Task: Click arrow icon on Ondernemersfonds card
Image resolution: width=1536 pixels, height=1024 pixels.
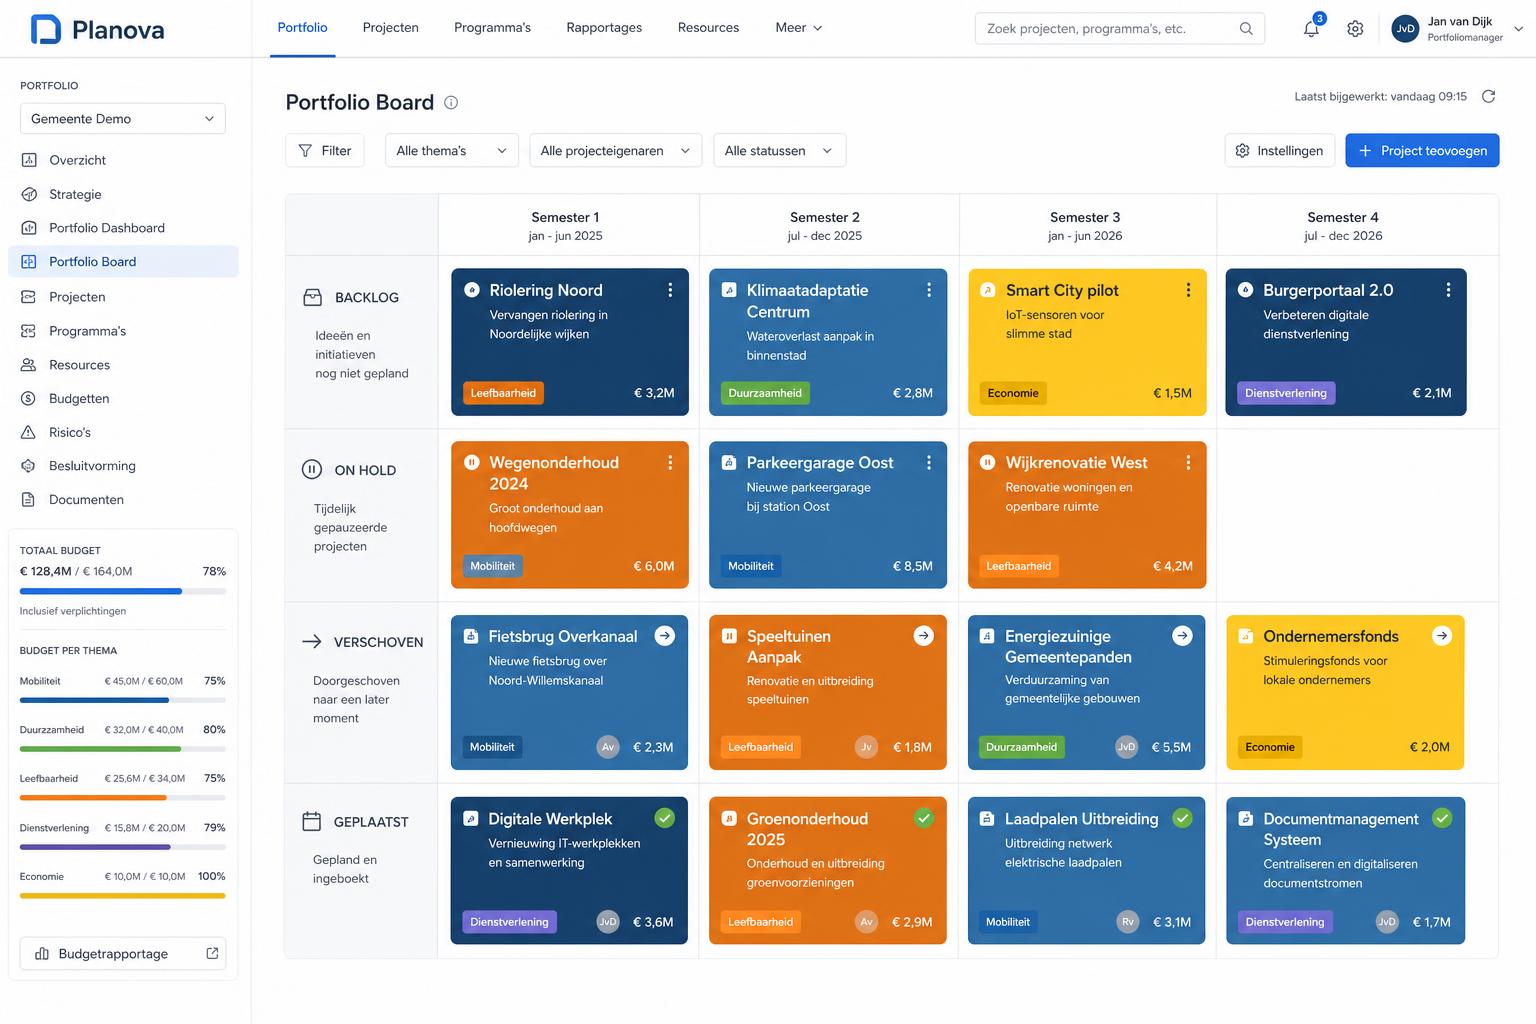Action: pyautogui.click(x=1441, y=636)
